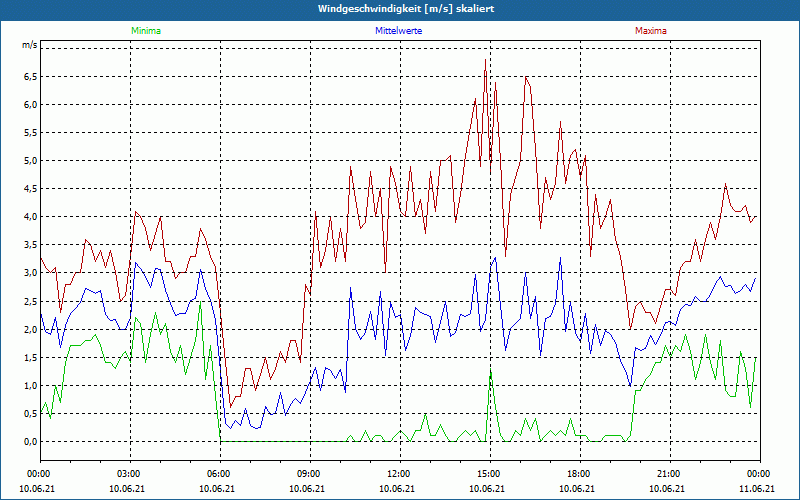Click the 18:00 time axis label
The height and width of the screenshot is (500, 800).
[x=580, y=474]
